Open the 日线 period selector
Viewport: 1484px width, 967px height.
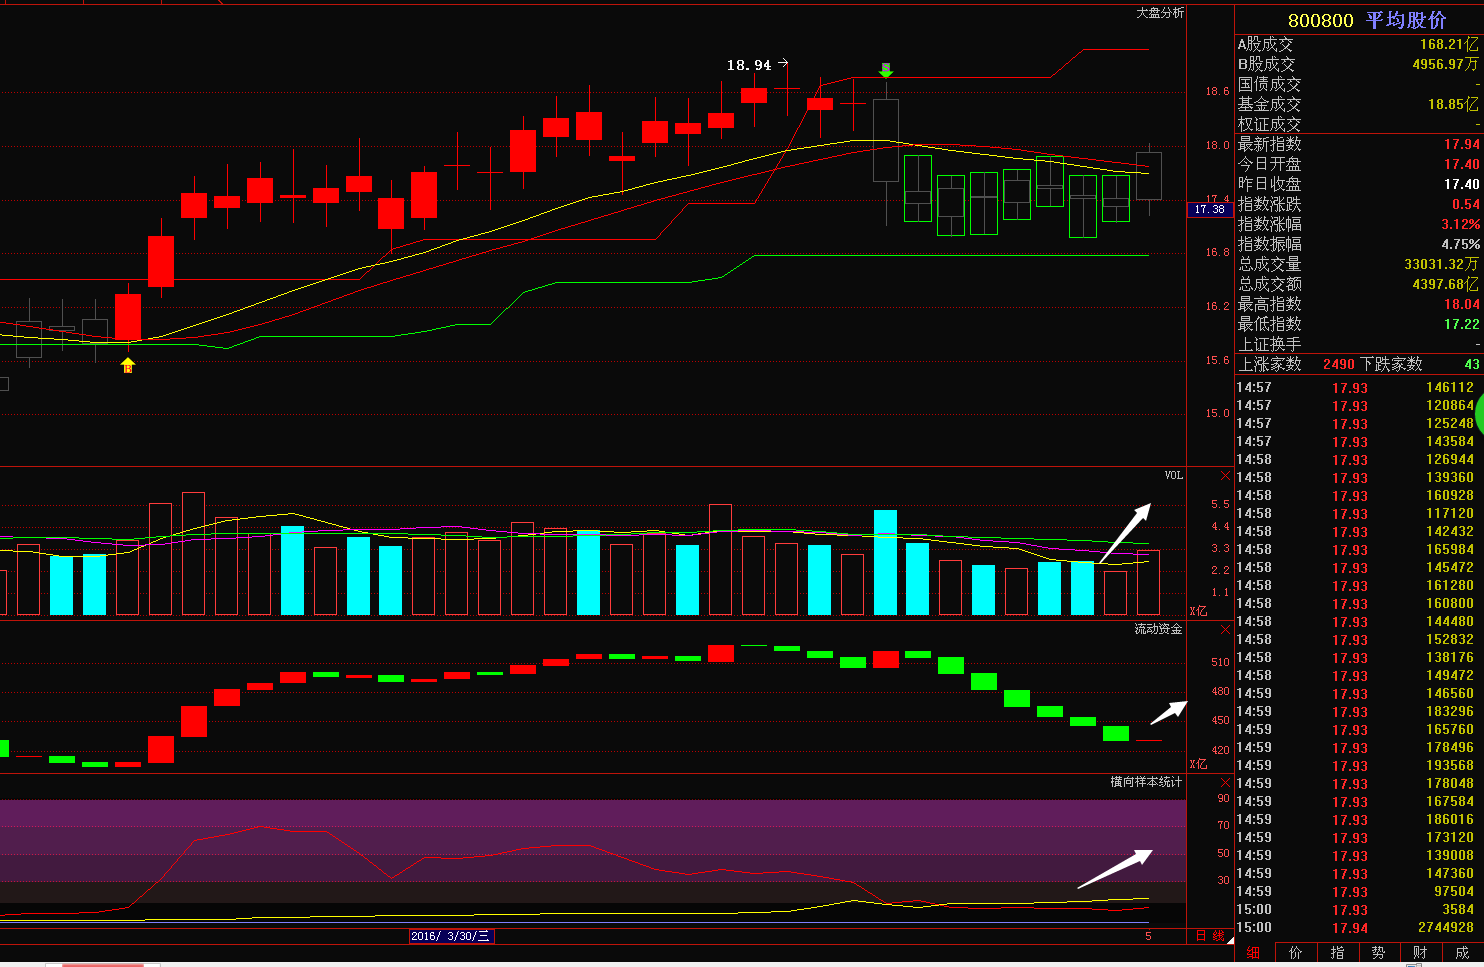(1210, 936)
